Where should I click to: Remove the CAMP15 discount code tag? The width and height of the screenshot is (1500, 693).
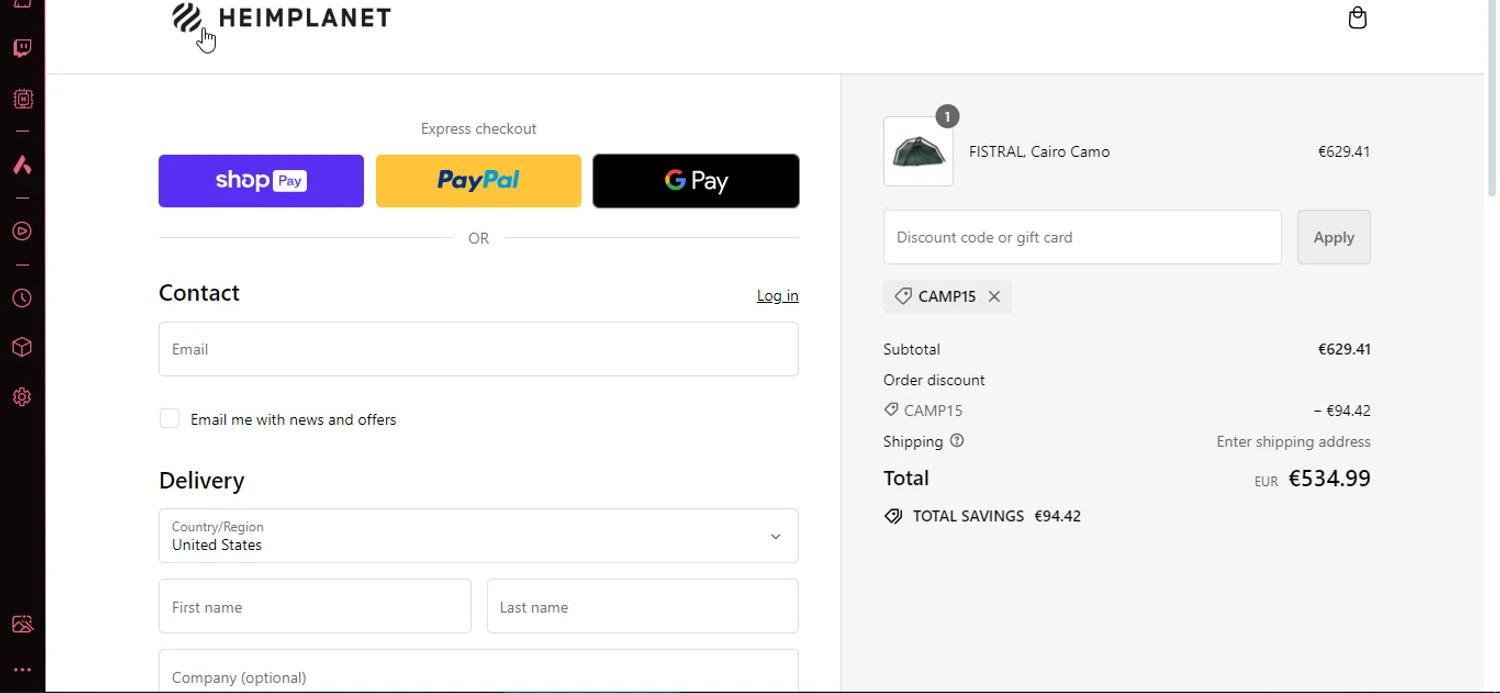click(994, 296)
